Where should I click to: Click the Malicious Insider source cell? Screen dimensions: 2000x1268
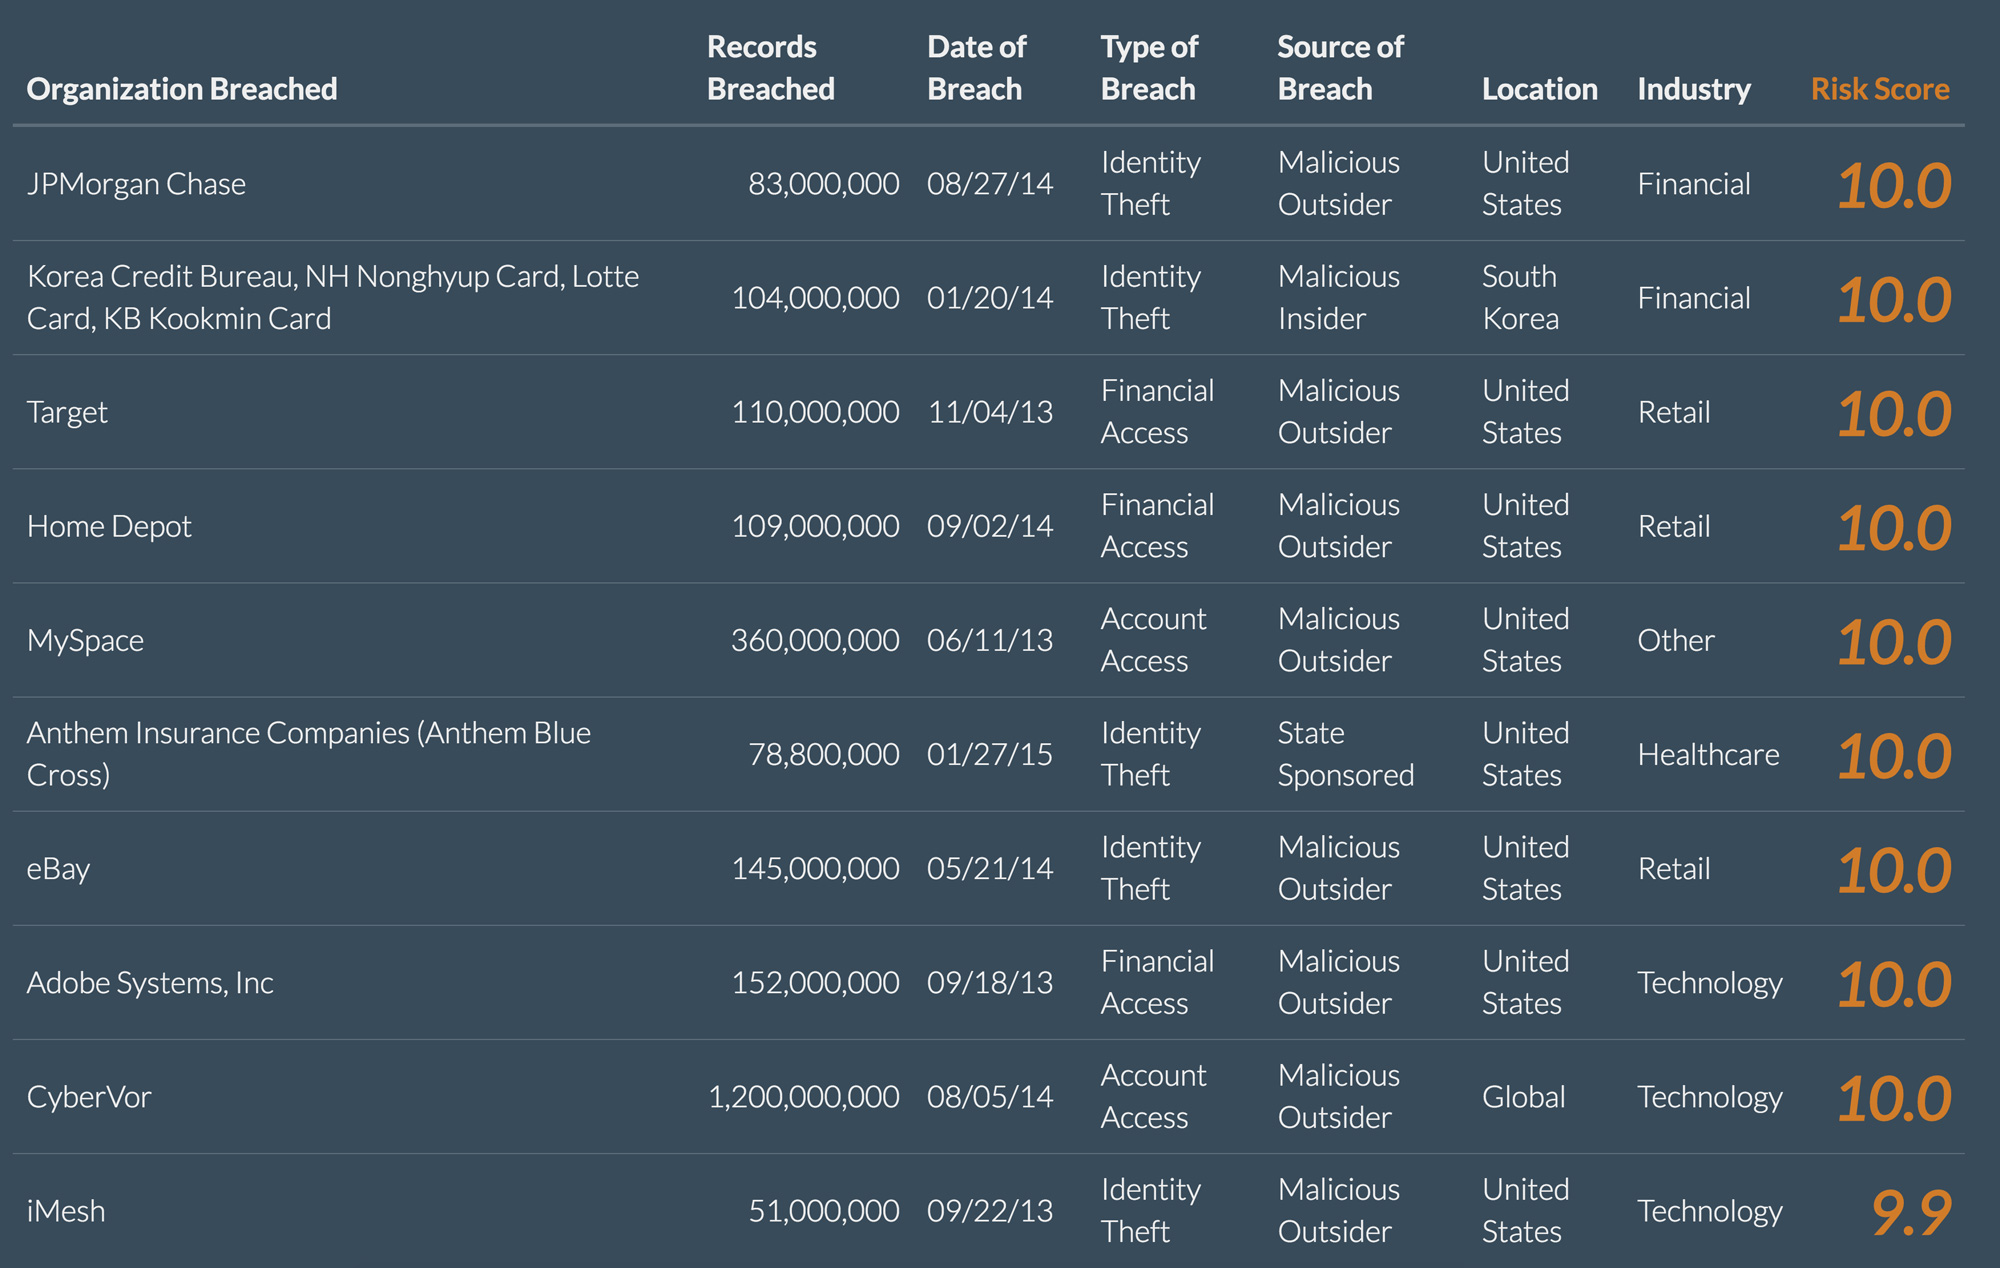(x=1339, y=297)
